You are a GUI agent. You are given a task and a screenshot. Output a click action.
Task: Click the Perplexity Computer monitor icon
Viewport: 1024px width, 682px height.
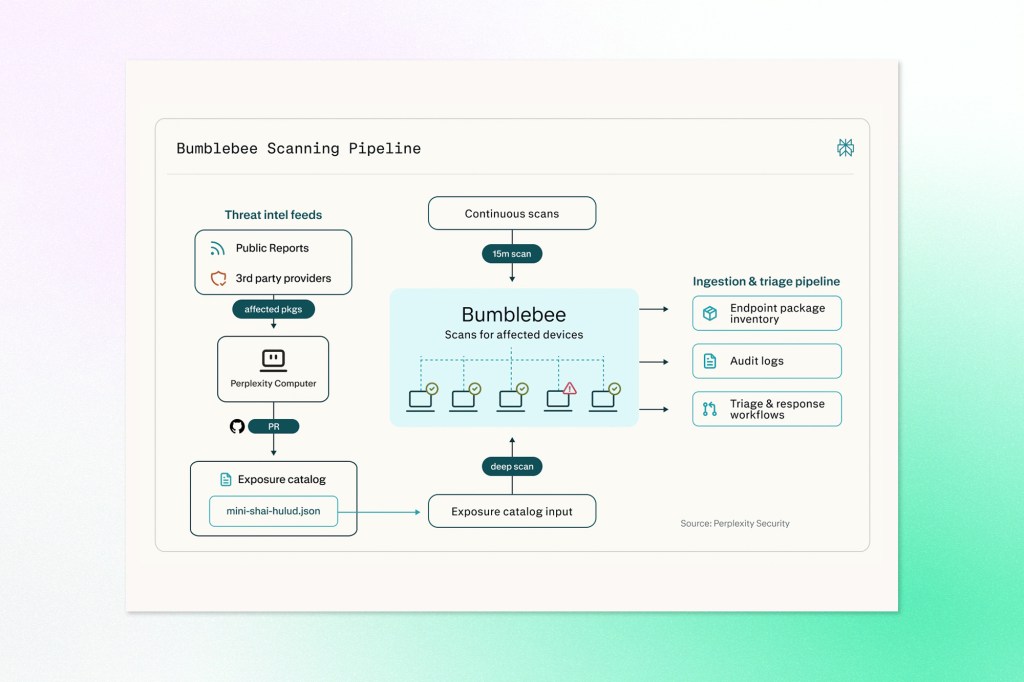pos(273,360)
